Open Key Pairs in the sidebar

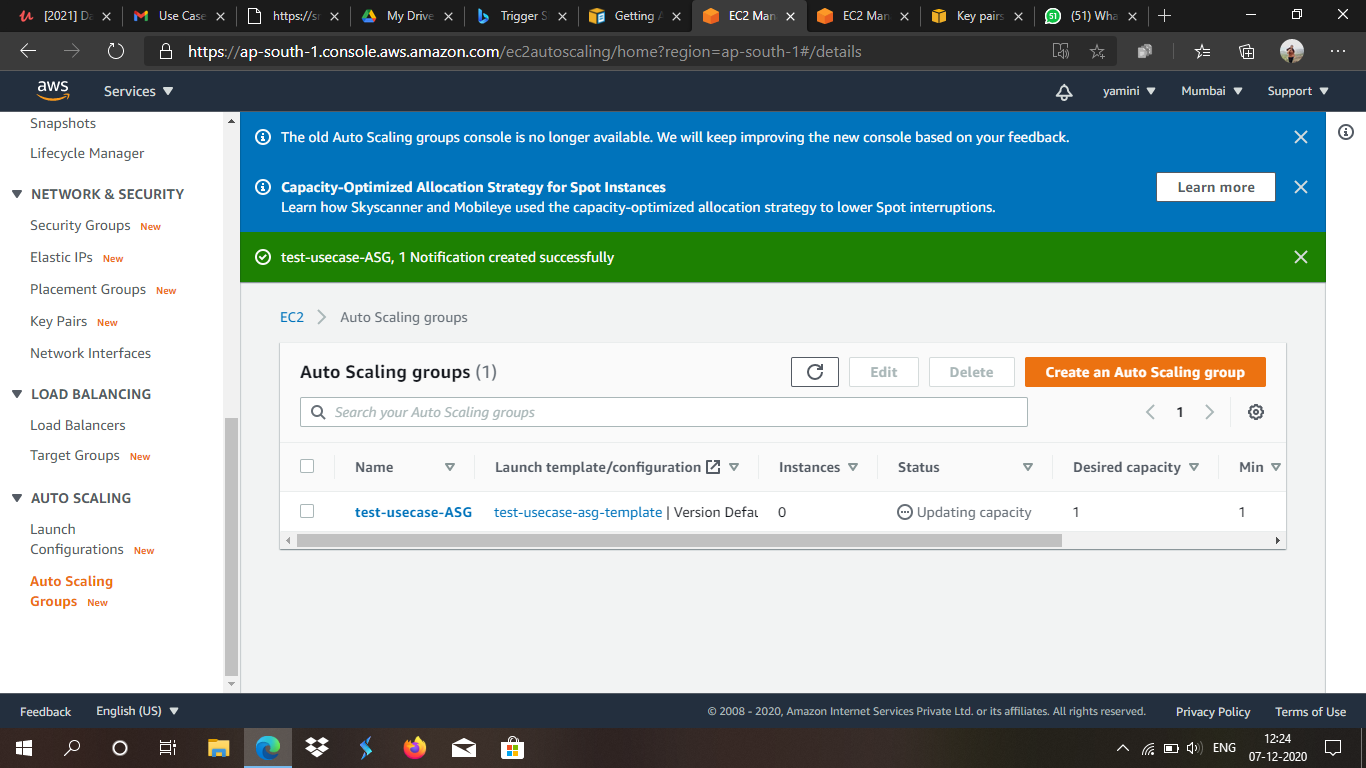(x=58, y=321)
